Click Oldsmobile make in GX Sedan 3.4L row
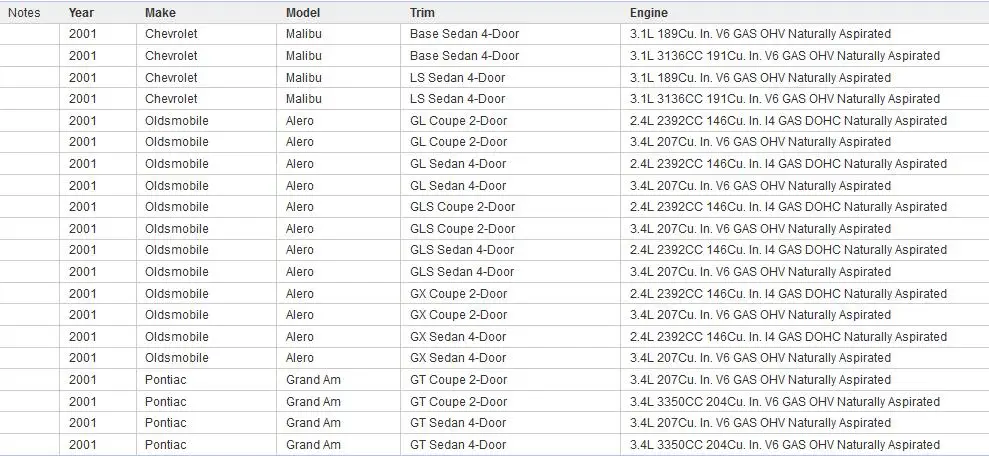Image resolution: width=989 pixels, height=456 pixels. [x=177, y=358]
